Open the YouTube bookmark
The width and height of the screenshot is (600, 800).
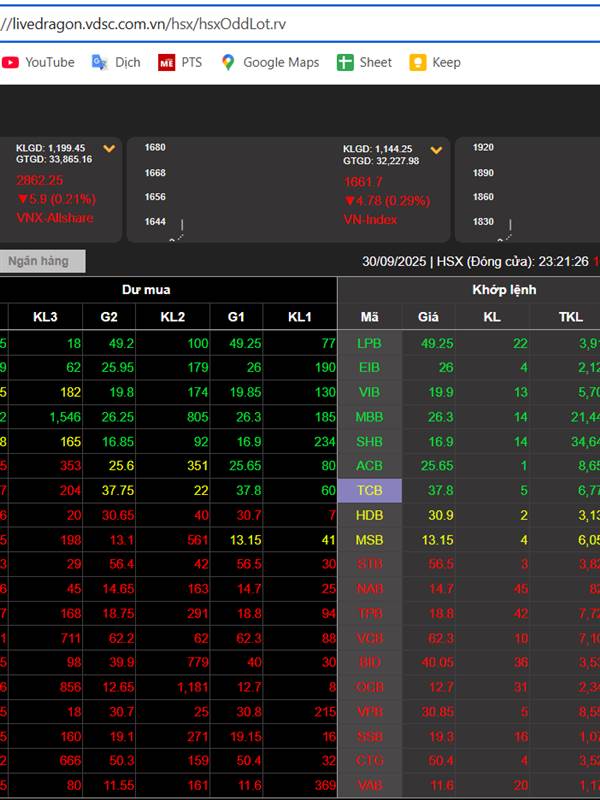click(38, 62)
